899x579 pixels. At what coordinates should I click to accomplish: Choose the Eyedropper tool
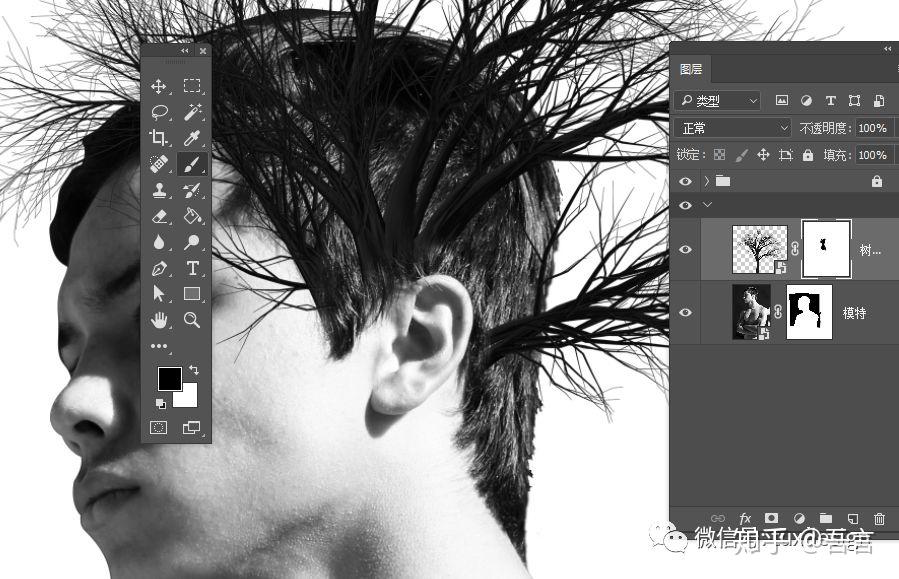point(192,138)
